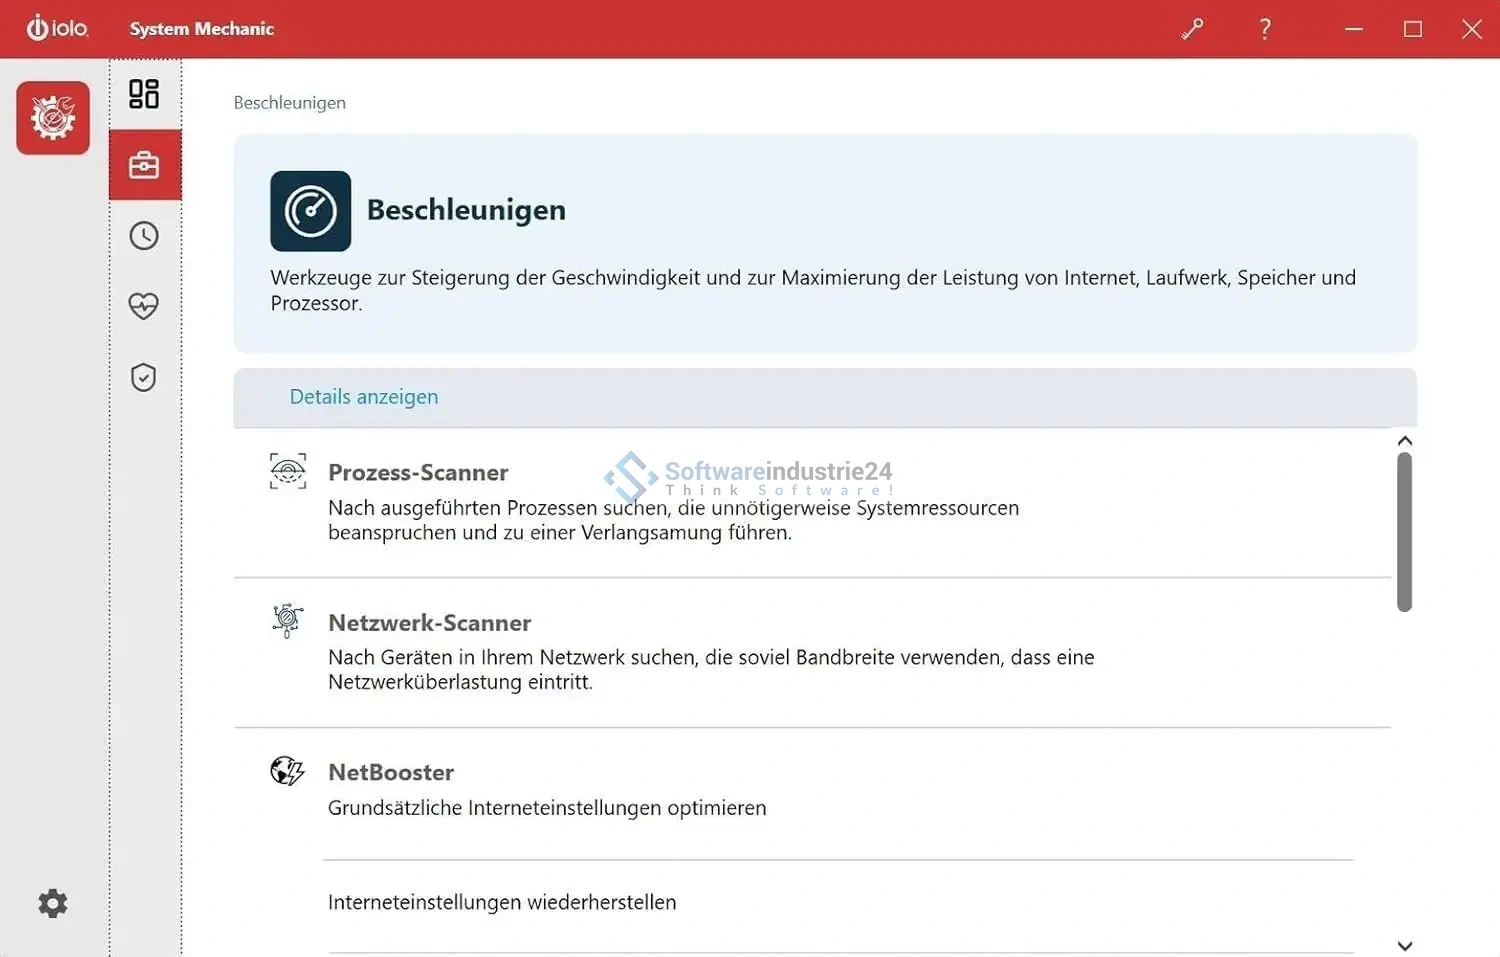Viewport: 1500px width, 957px height.
Task: Open the clock history icon in sidebar
Action: (144, 236)
